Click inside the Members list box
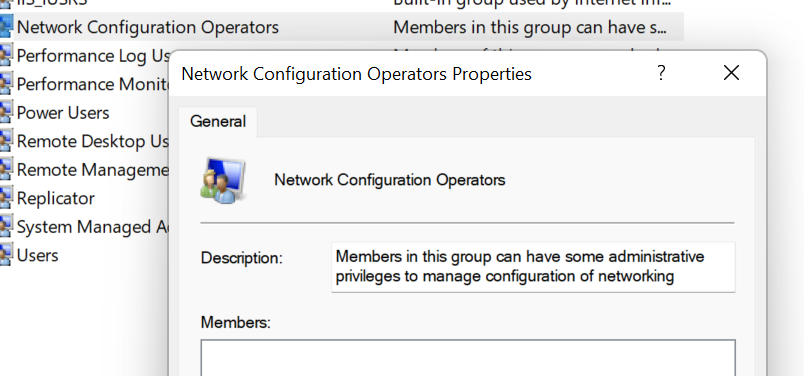This screenshot has width=804, height=376. (468, 358)
